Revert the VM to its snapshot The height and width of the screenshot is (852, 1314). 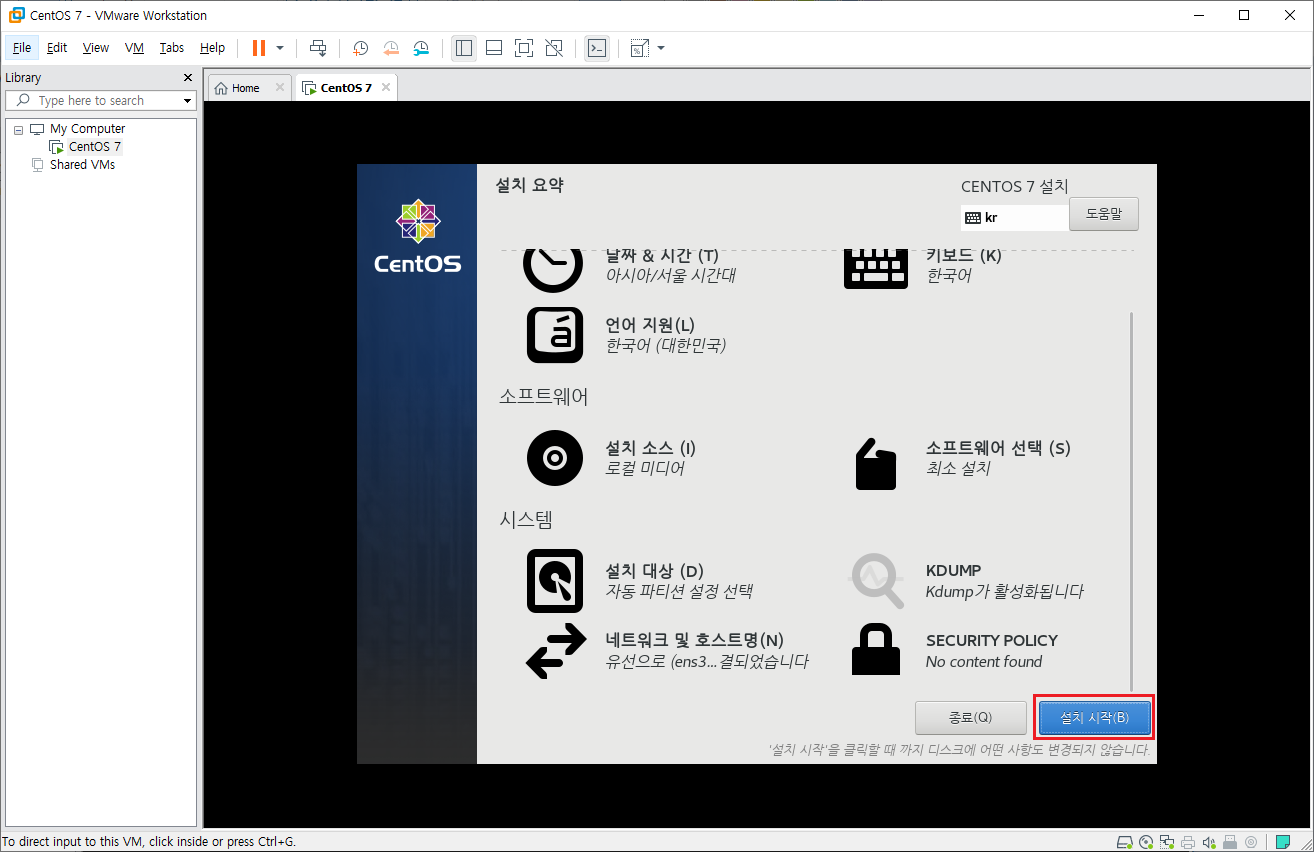point(391,48)
